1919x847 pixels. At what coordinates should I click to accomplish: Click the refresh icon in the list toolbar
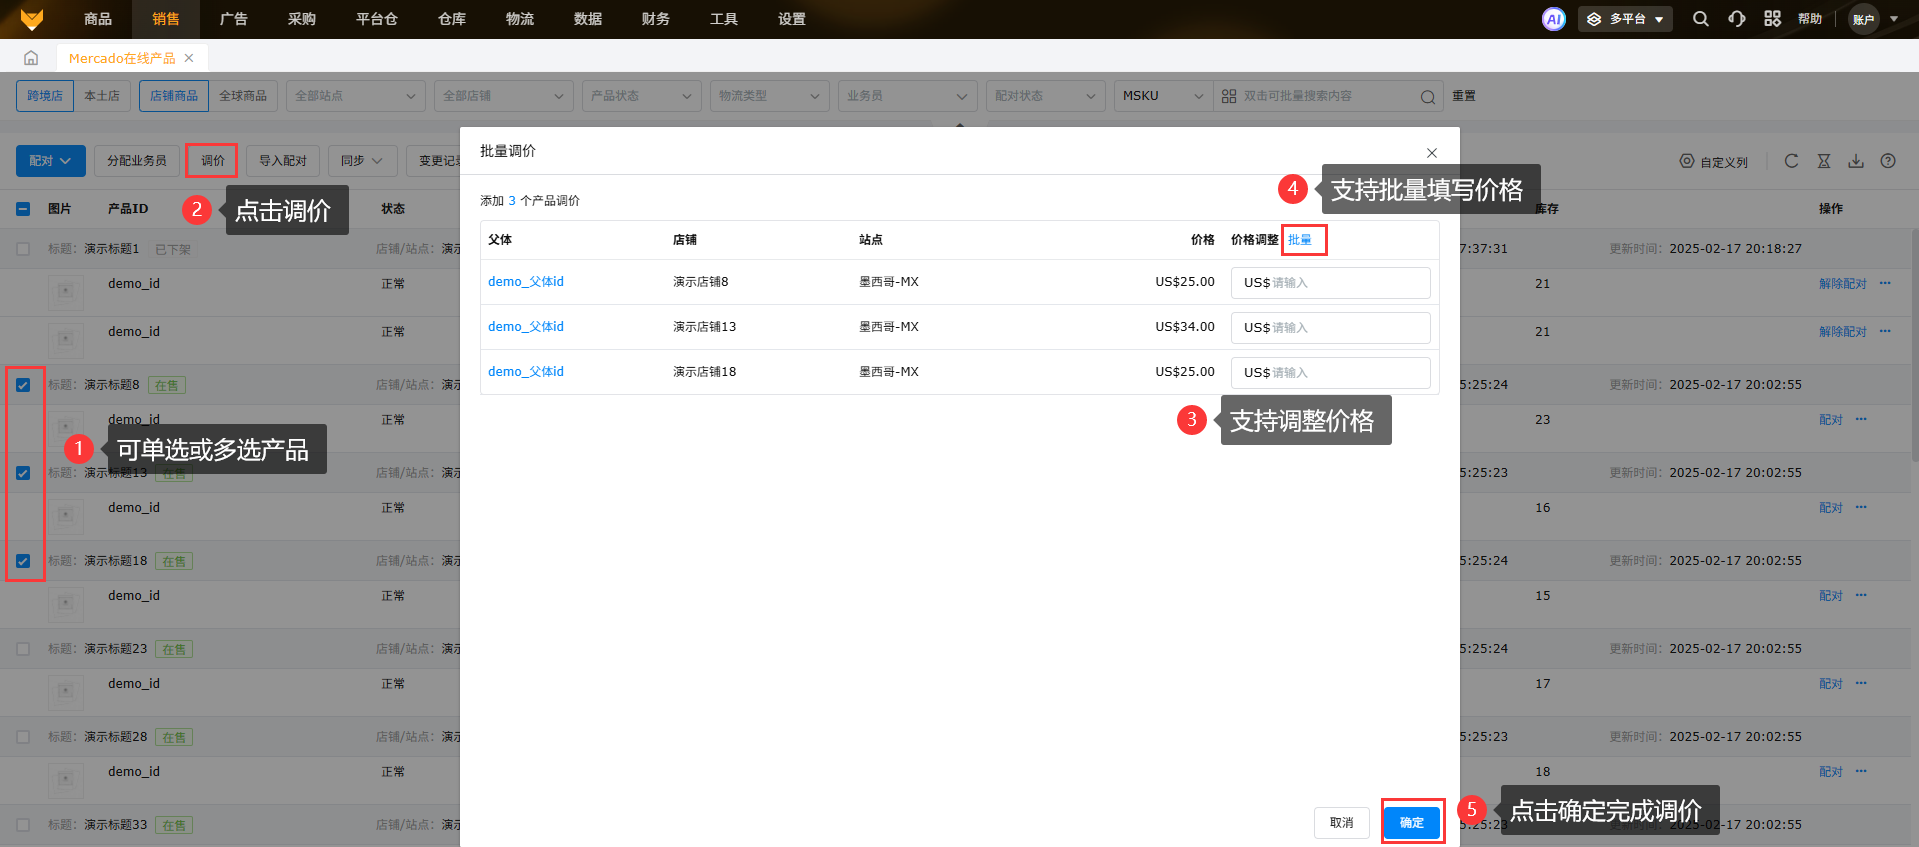[1791, 161]
